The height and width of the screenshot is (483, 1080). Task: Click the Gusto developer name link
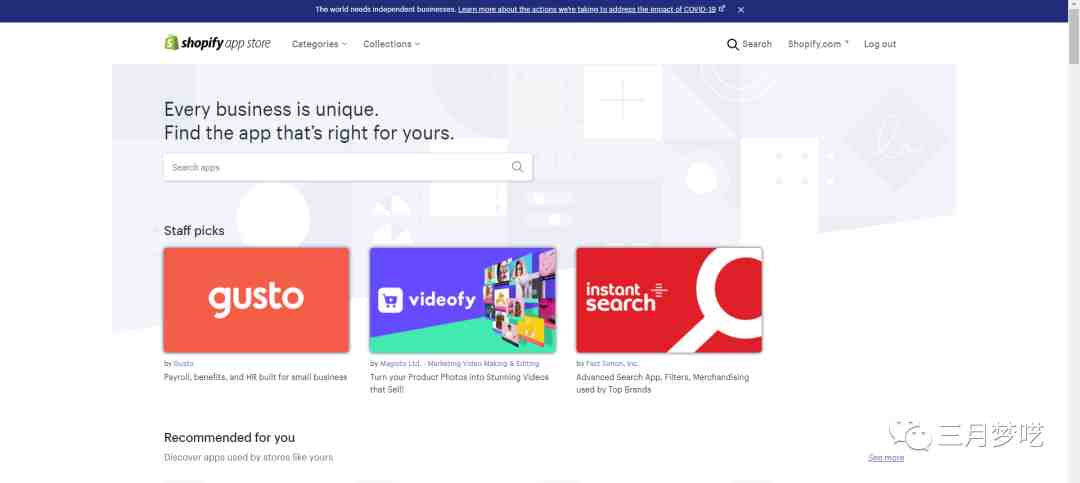click(183, 363)
